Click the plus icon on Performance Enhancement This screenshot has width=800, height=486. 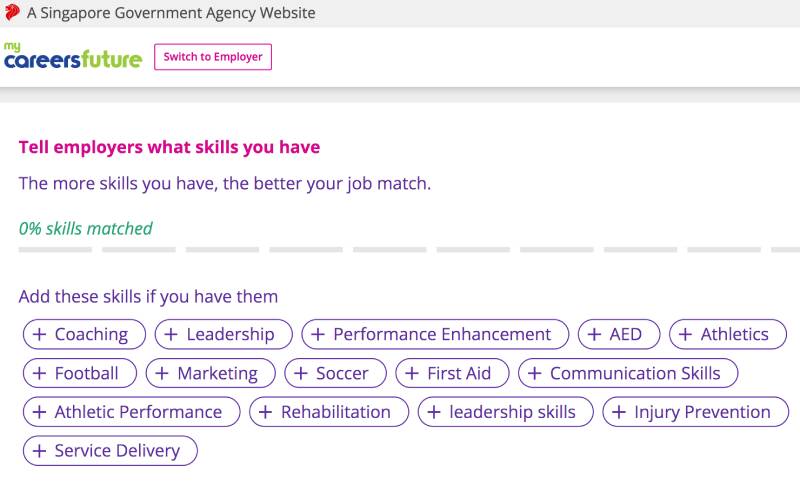(x=318, y=334)
